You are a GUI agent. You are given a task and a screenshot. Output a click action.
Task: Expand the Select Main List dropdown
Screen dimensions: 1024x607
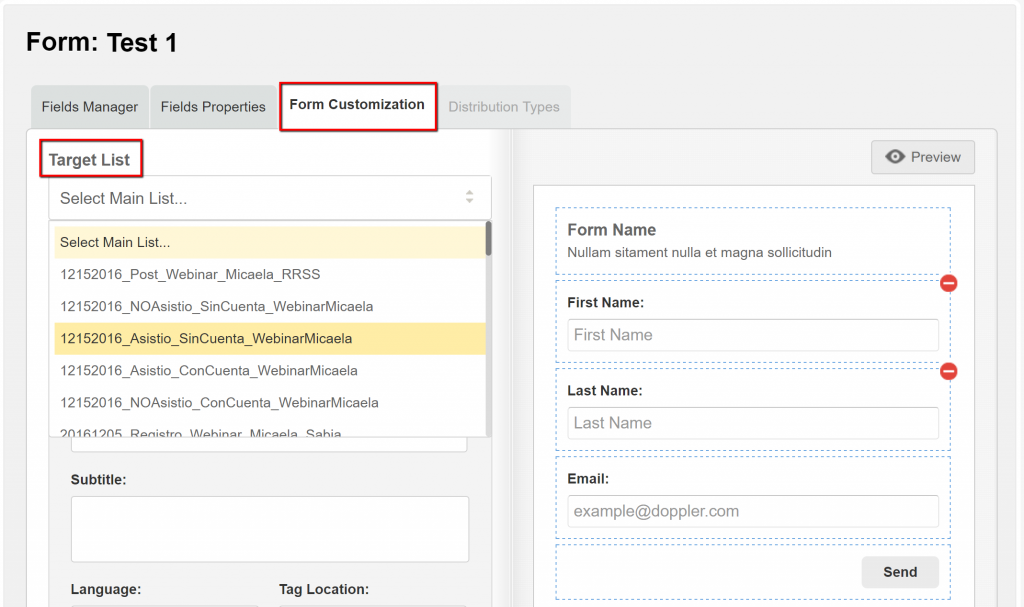pos(270,198)
